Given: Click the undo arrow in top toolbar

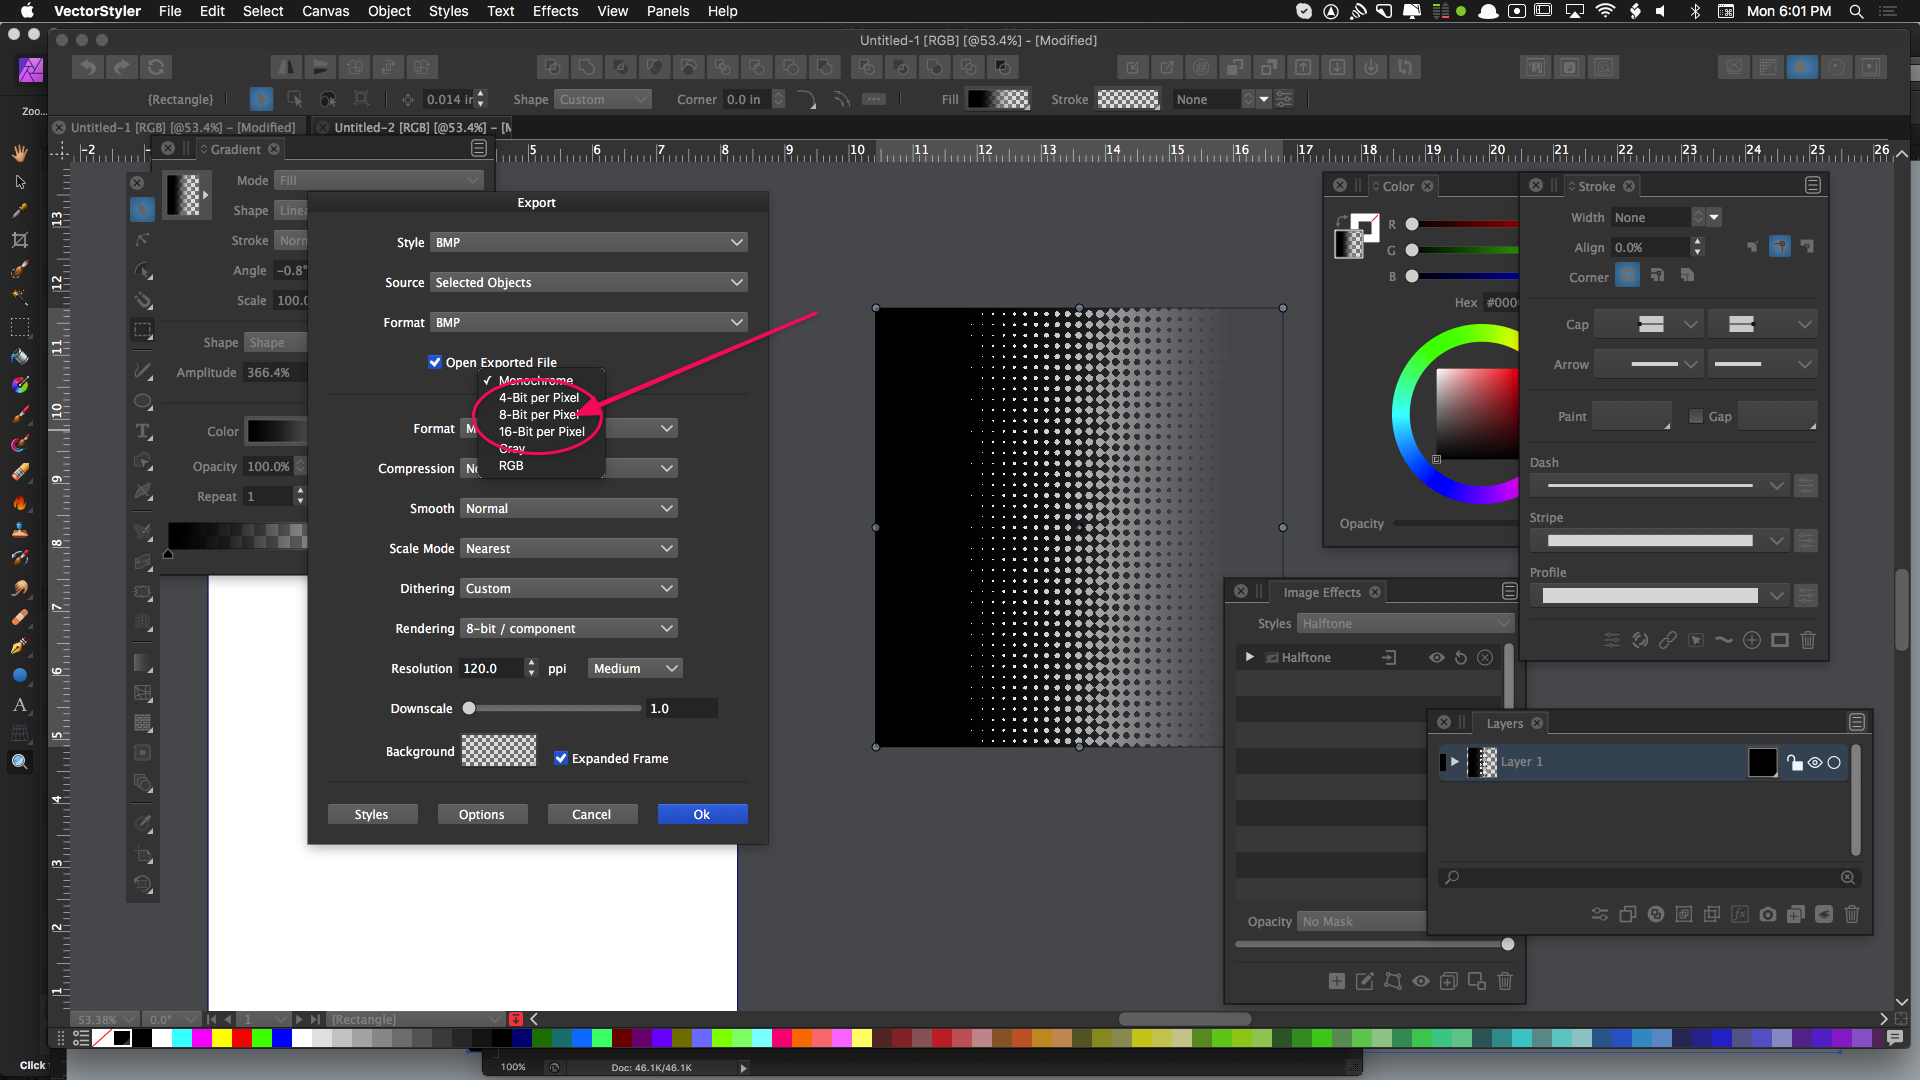Looking at the screenshot, I should coord(88,67).
